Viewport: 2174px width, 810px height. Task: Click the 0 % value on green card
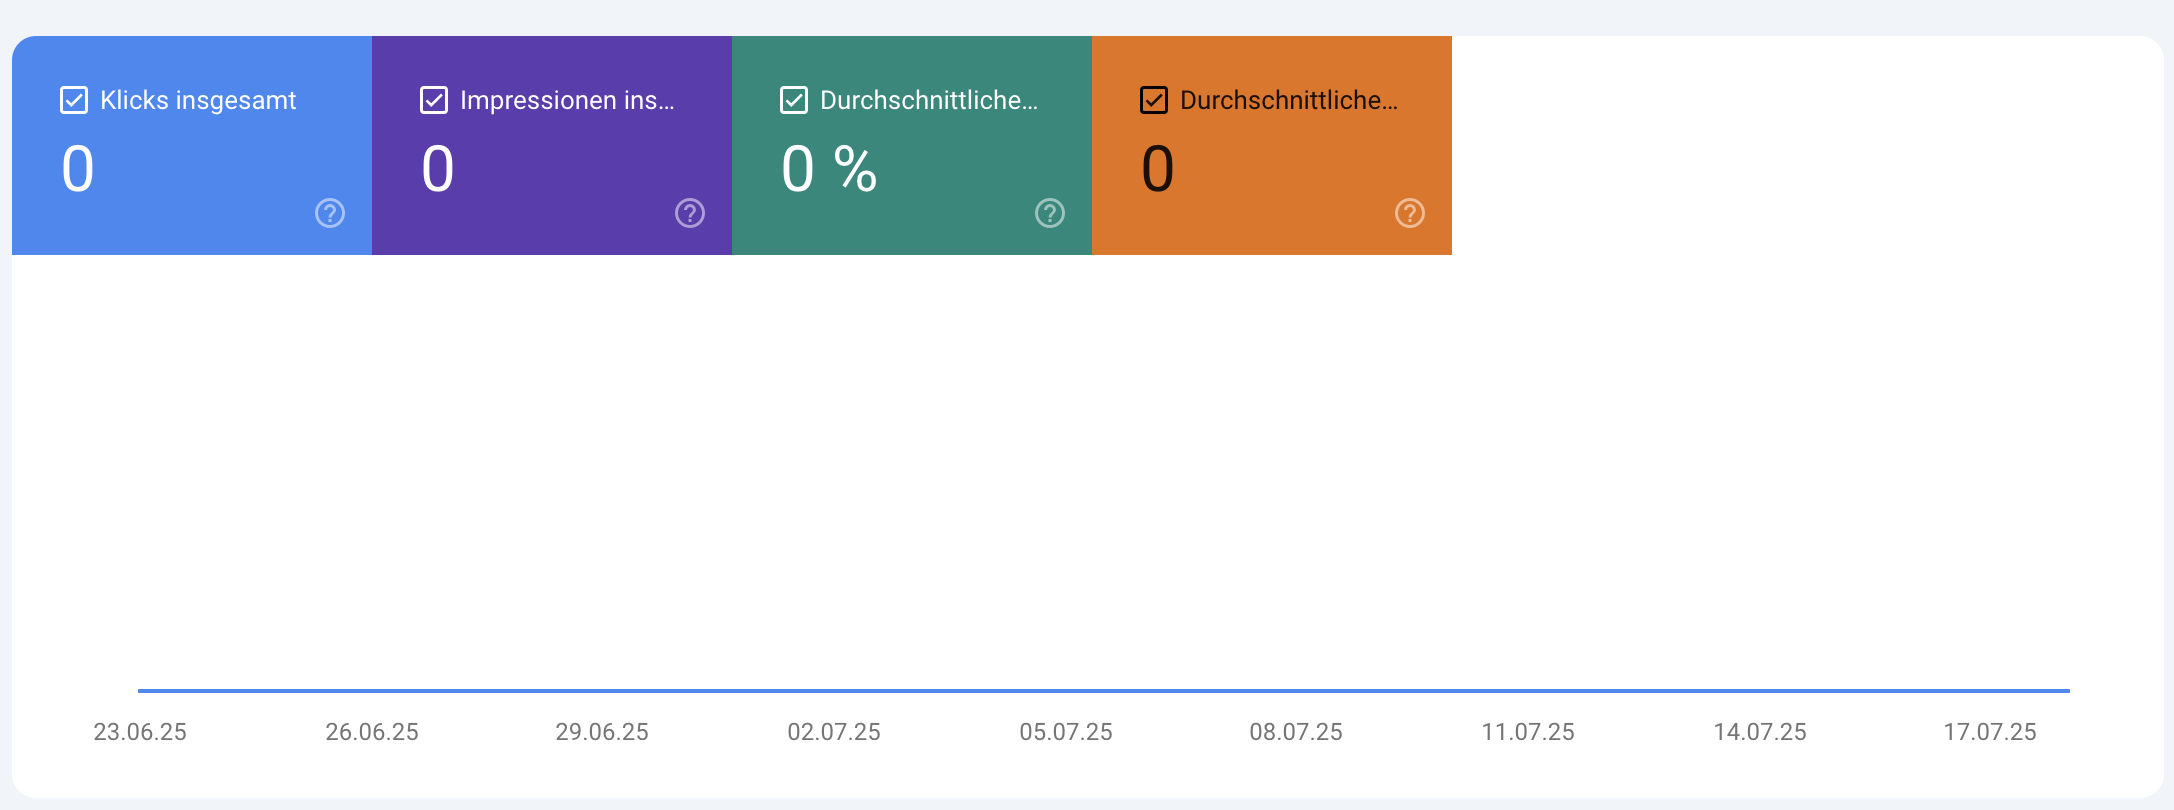coord(829,168)
